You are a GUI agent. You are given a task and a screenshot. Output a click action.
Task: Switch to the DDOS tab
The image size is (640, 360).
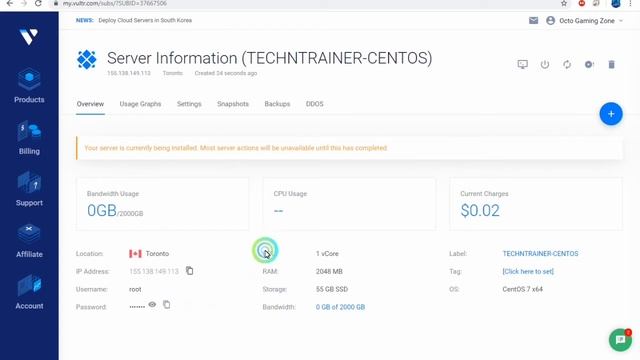[314, 104]
